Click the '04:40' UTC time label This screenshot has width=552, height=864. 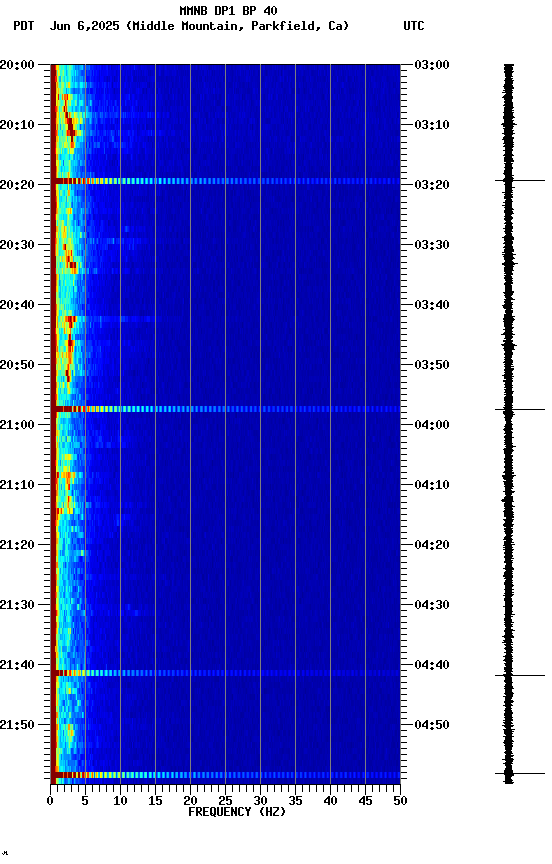coord(432,666)
